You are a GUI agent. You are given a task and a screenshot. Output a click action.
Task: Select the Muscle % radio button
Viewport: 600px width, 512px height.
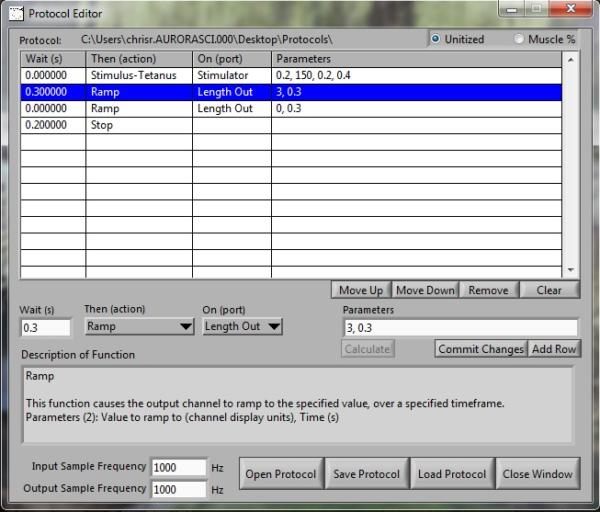point(519,39)
